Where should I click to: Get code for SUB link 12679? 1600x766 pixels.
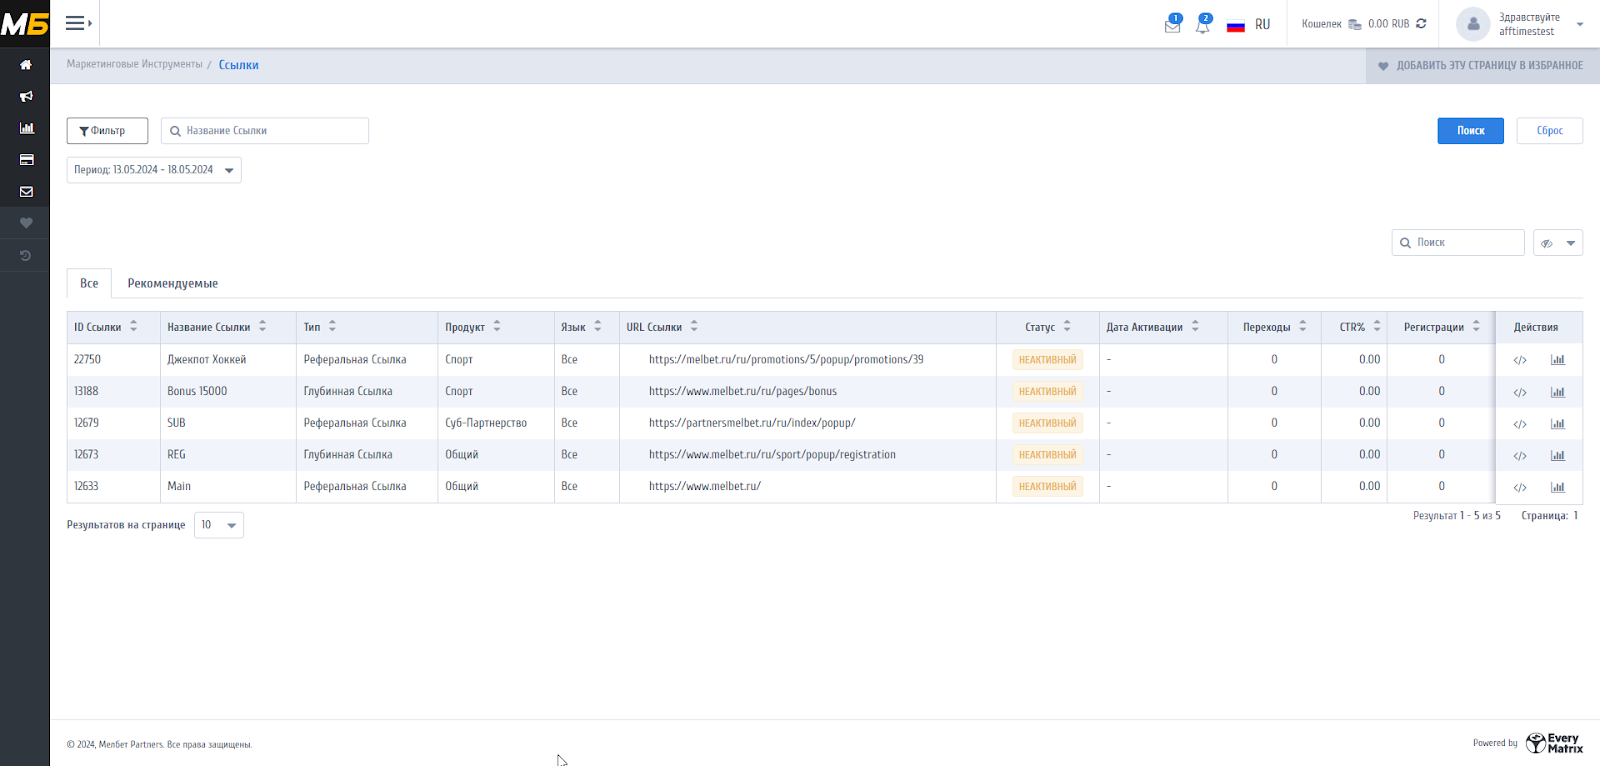point(1520,424)
